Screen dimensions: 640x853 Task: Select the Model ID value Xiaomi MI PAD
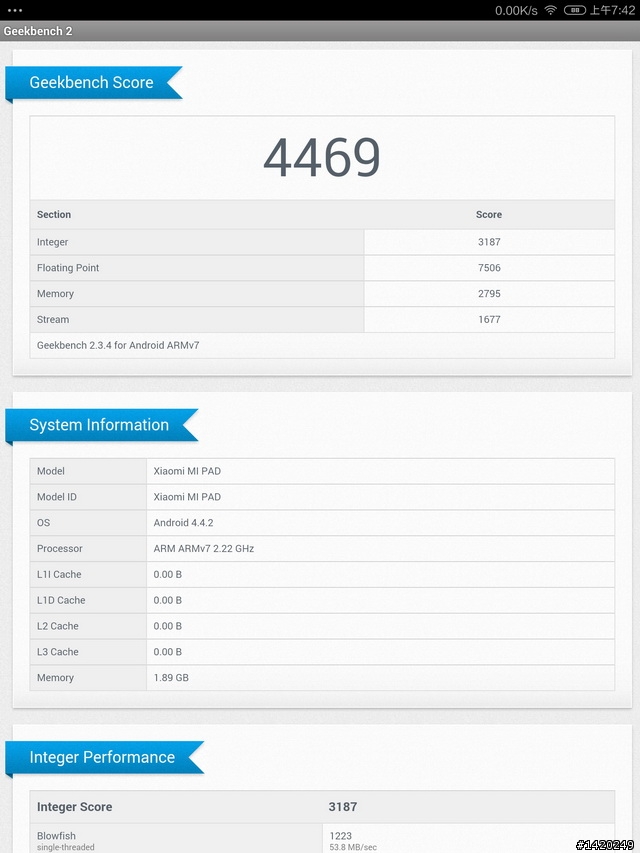tap(187, 497)
